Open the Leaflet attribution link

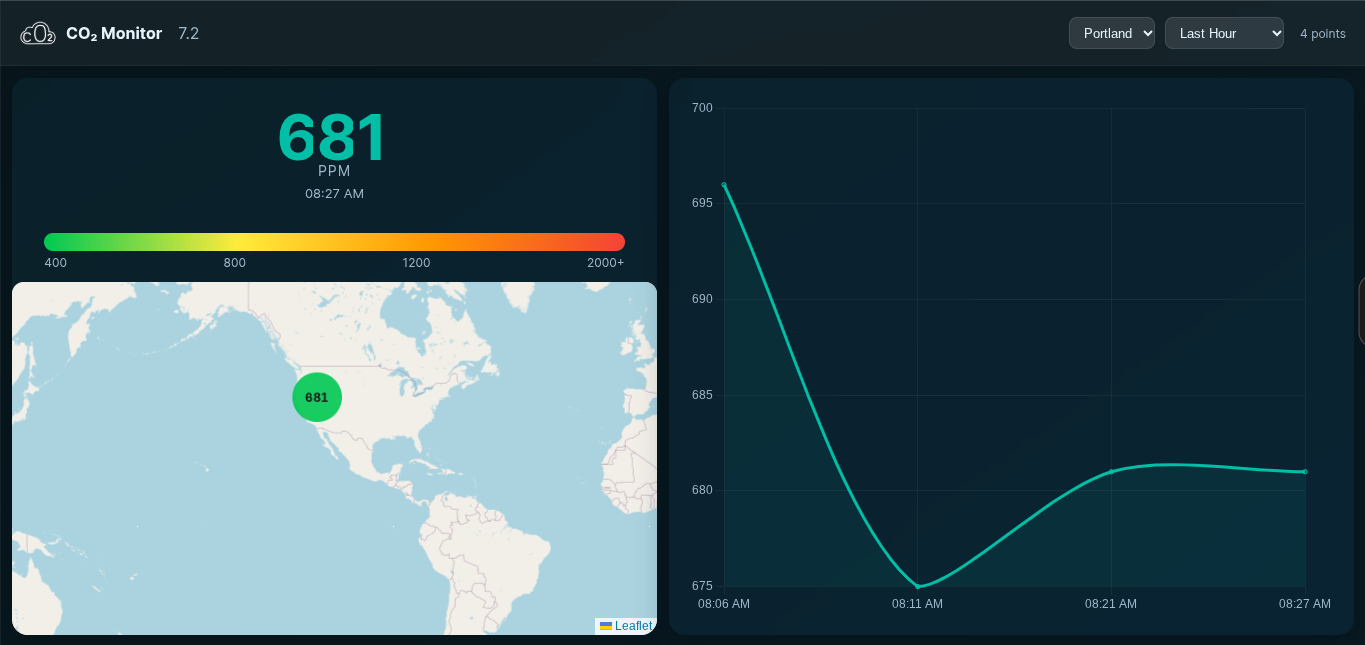(x=633, y=626)
